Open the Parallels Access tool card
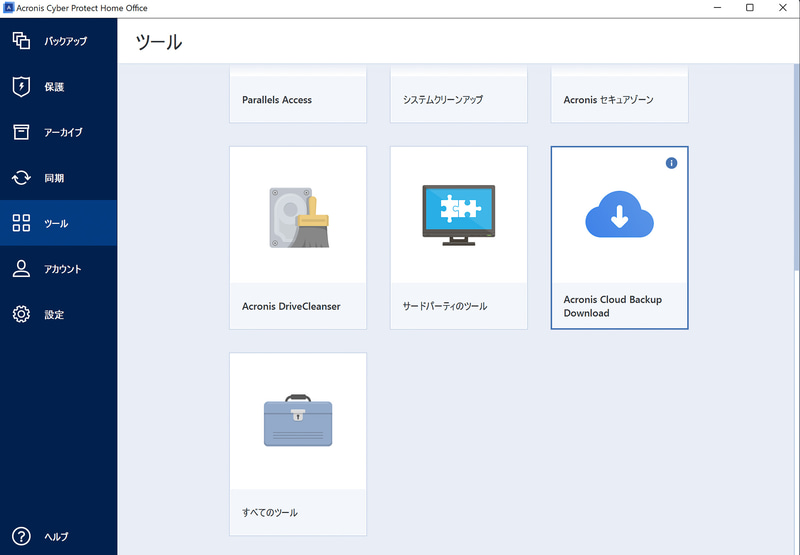 298,95
